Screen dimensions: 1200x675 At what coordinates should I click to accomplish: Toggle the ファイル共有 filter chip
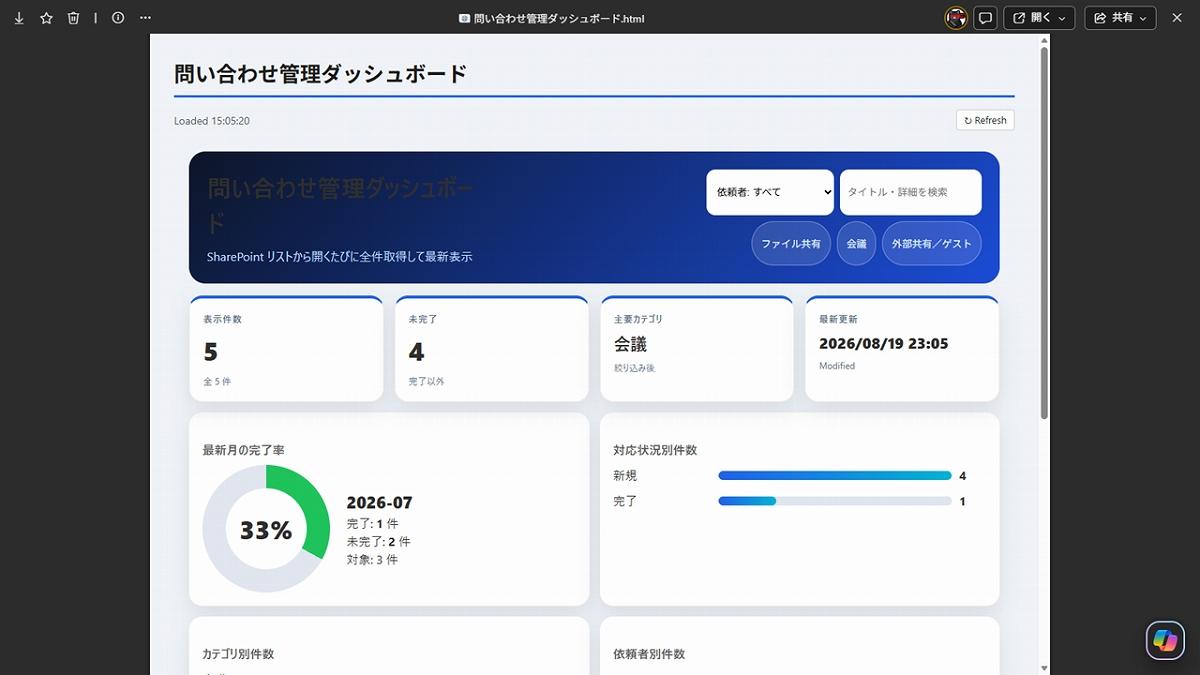point(791,244)
